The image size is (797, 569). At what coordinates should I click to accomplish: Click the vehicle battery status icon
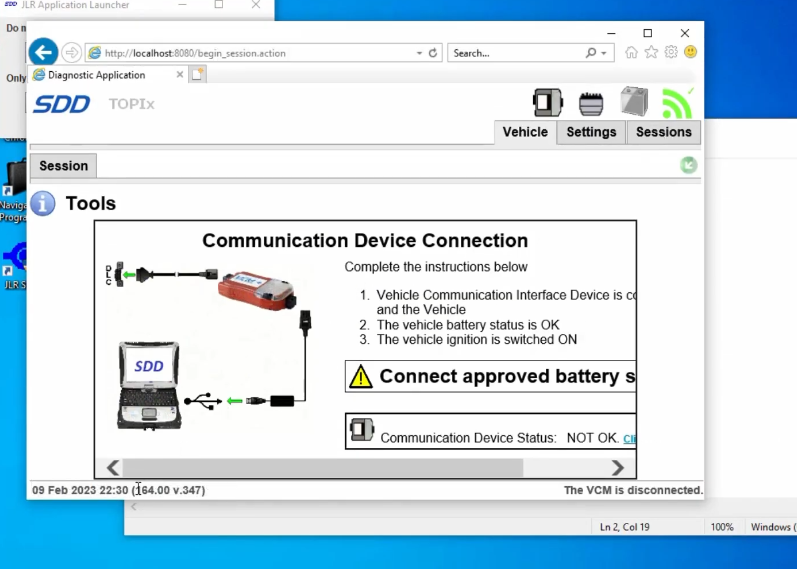coord(634,101)
